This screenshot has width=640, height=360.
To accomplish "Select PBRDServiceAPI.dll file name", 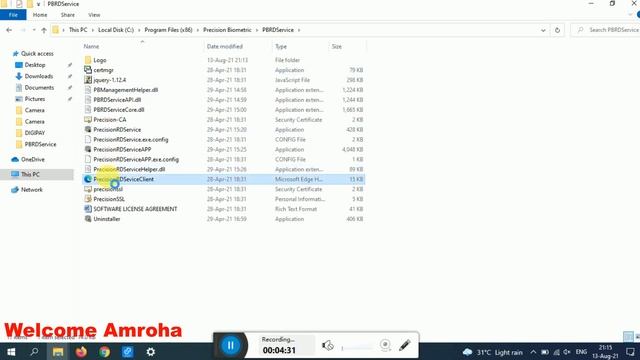I will pos(117,100).
